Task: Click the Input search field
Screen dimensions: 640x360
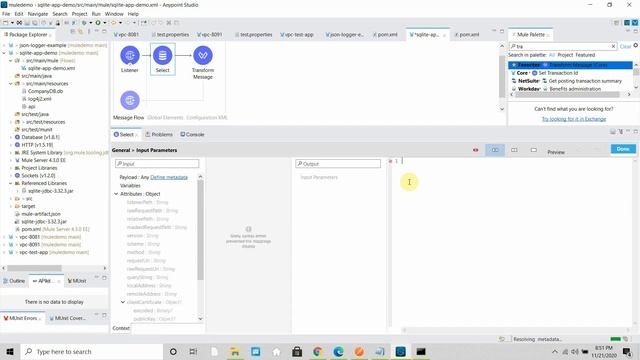Action: point(157,164)
